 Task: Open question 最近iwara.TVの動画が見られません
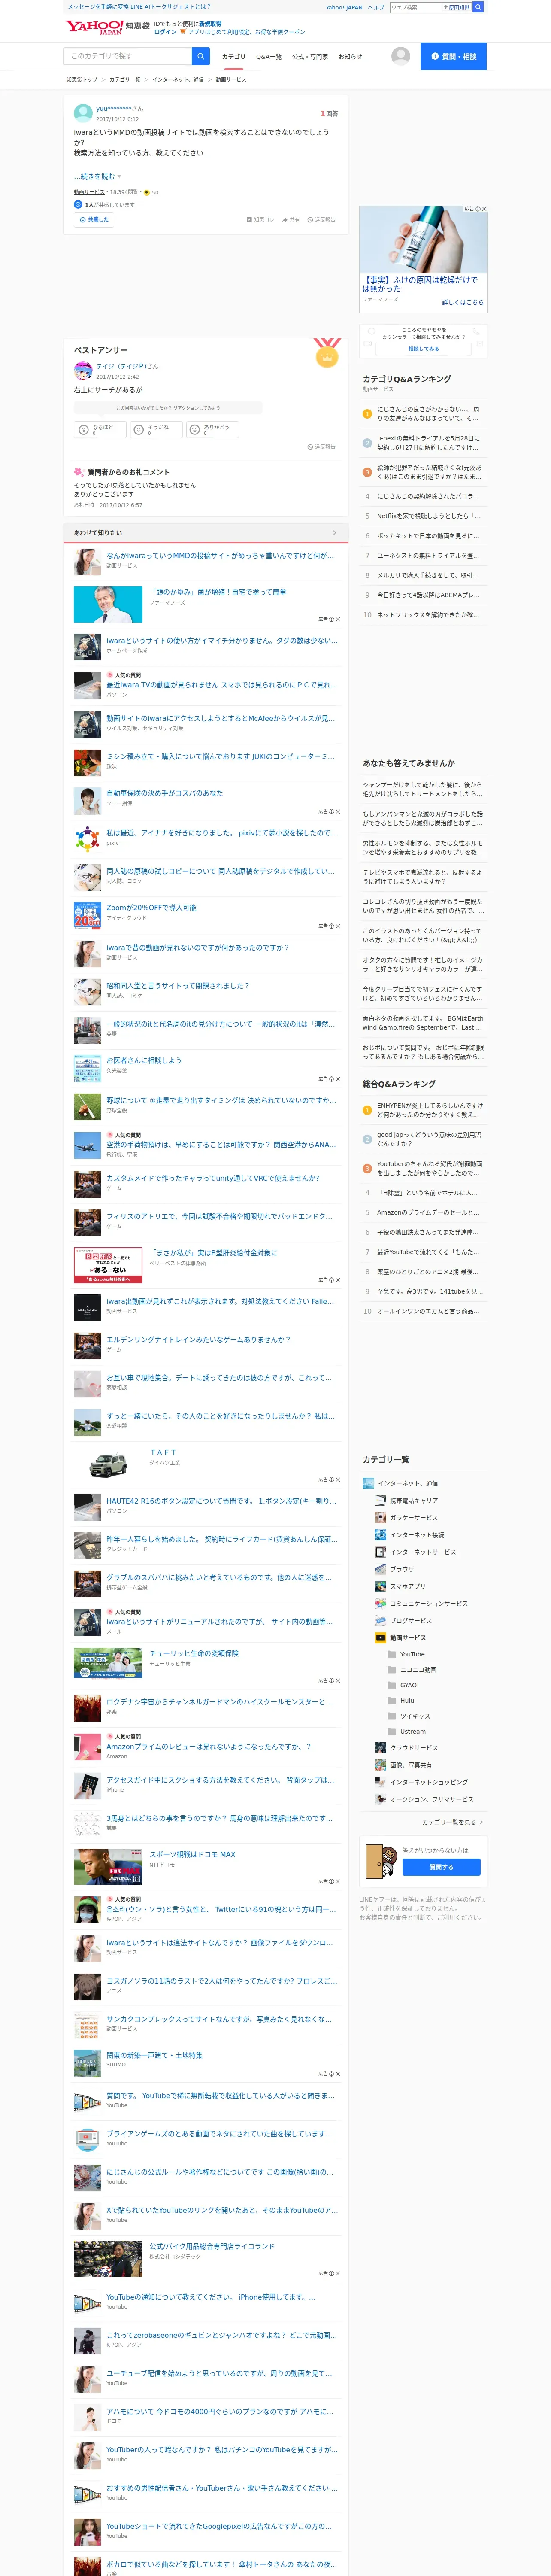click(x=222, y=685)
